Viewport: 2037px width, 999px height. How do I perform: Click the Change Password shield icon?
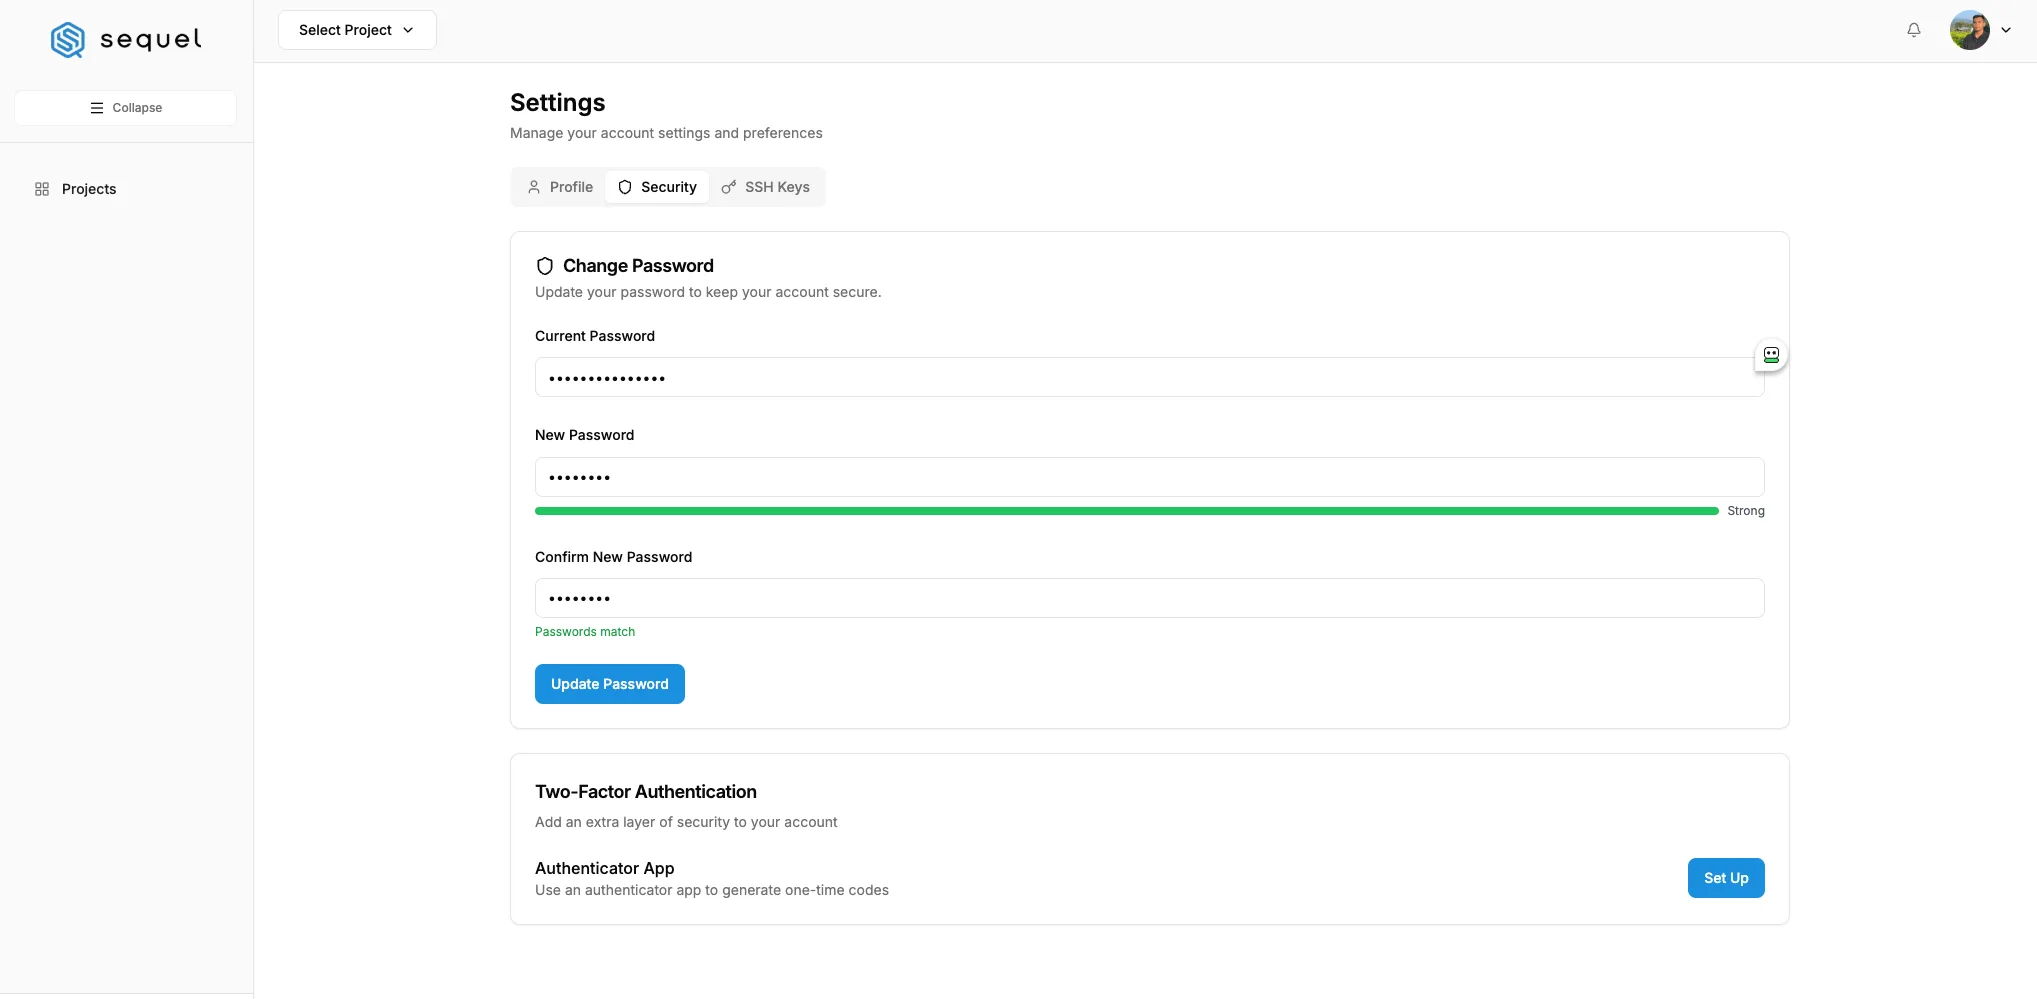pos(545,266)
